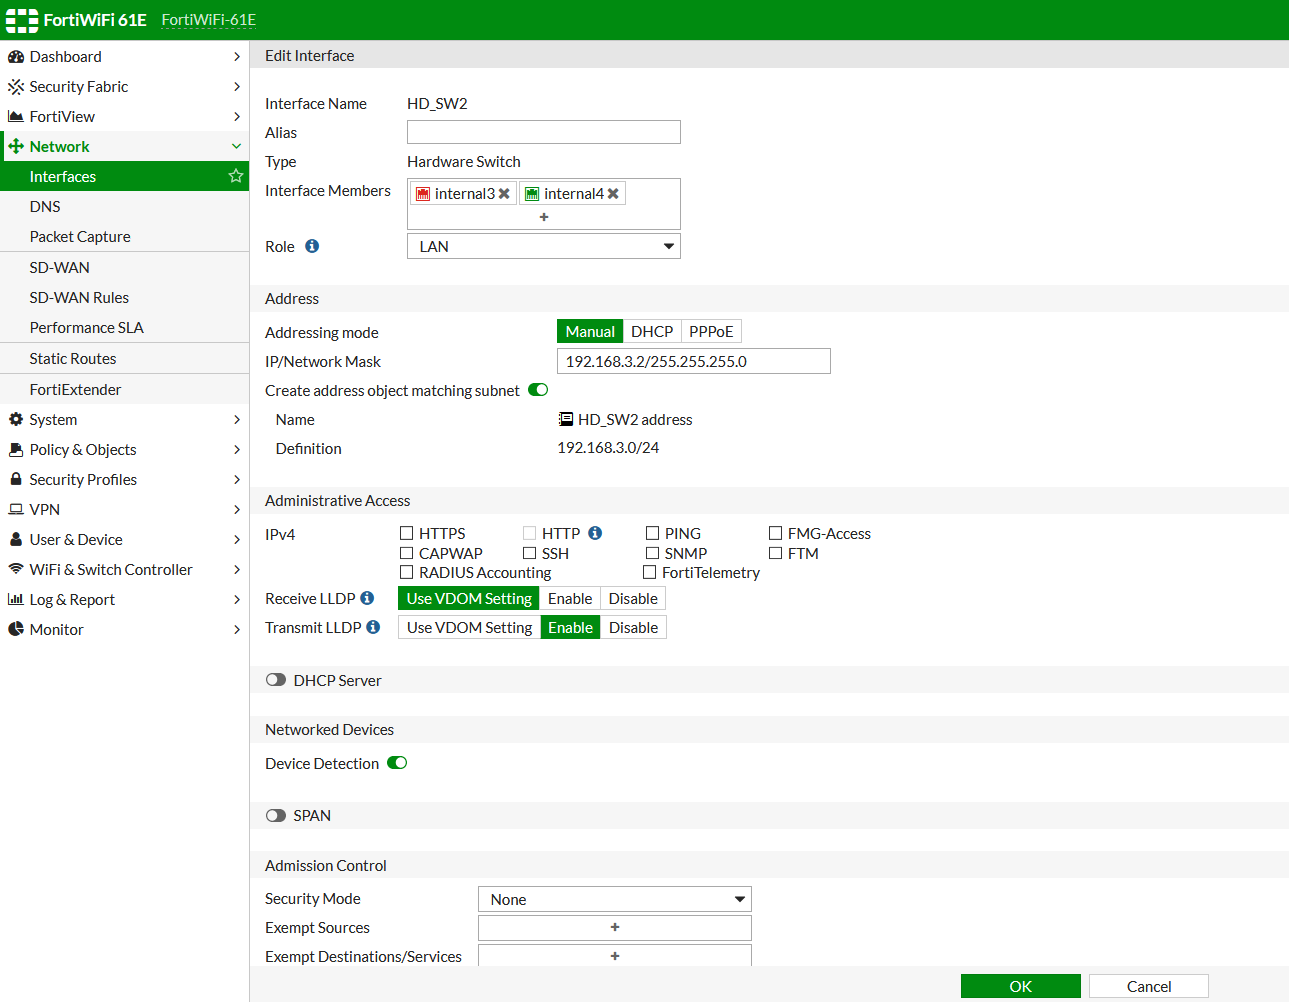
Task: Open the Security Fabric sidebar icon
Action: 17,86
